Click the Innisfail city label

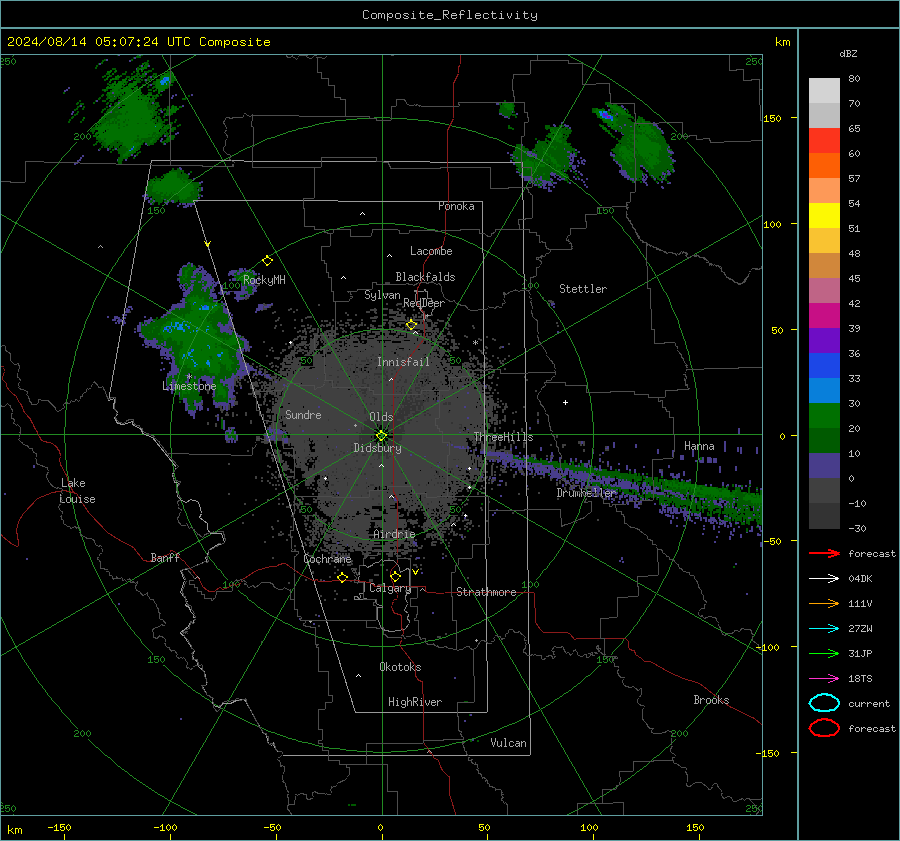404,362
